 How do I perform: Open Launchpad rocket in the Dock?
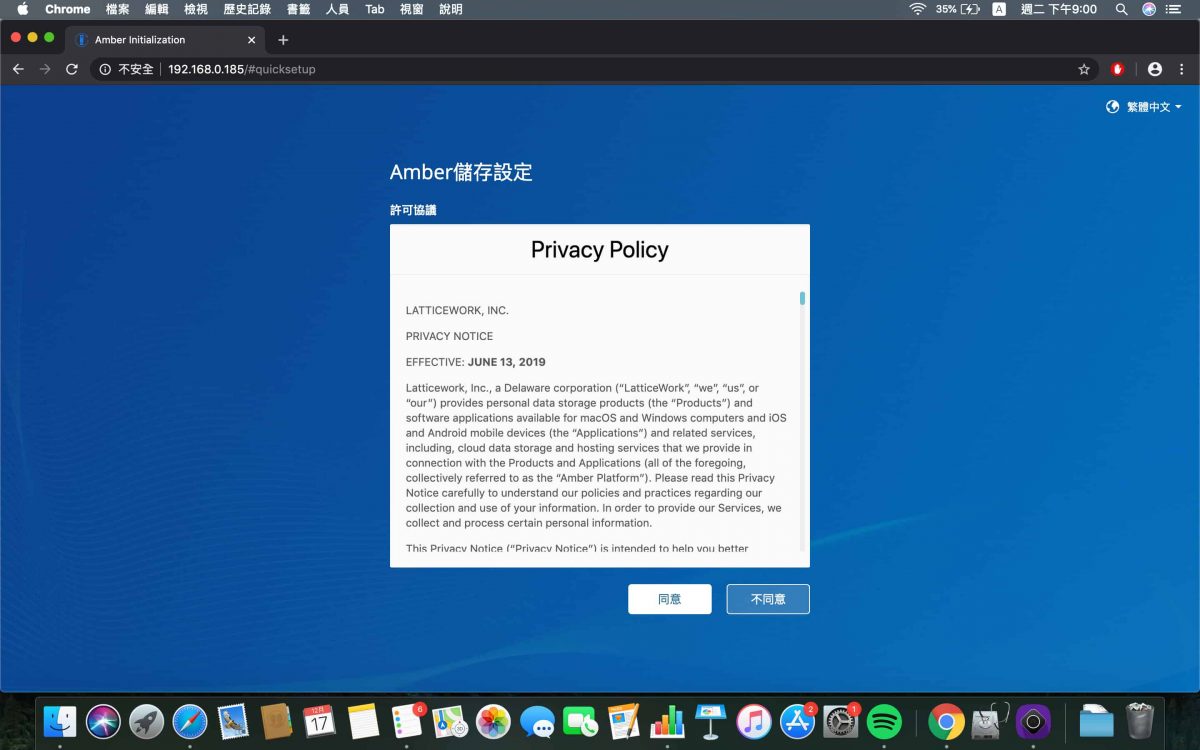tap(146, 721)
